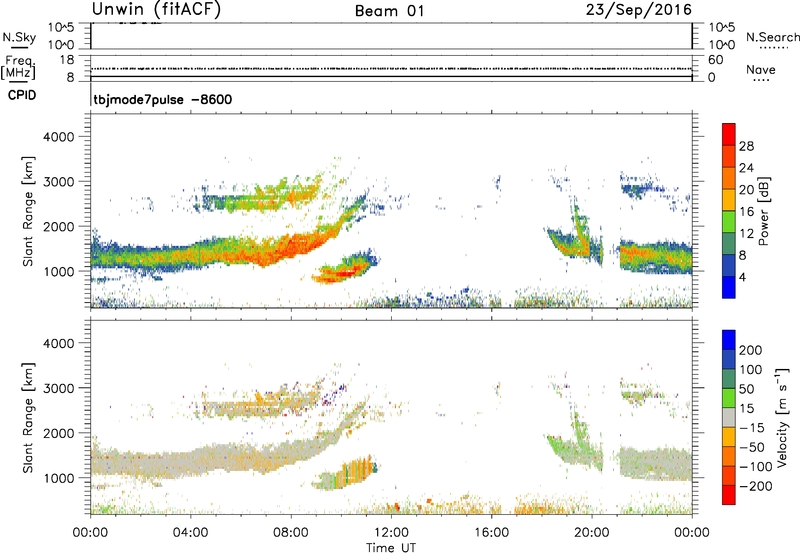
Task: Click the "-100" velocity colorbar label
Action: click(x=755, y=467)
